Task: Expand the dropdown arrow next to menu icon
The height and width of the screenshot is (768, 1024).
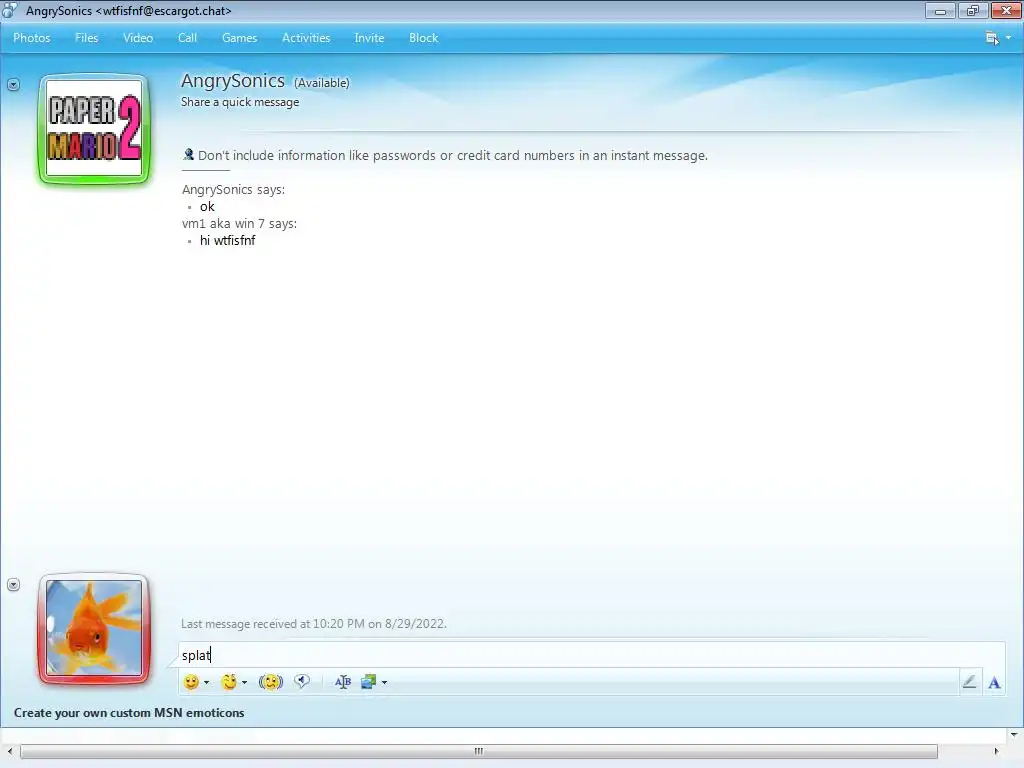Action: 1008,38
